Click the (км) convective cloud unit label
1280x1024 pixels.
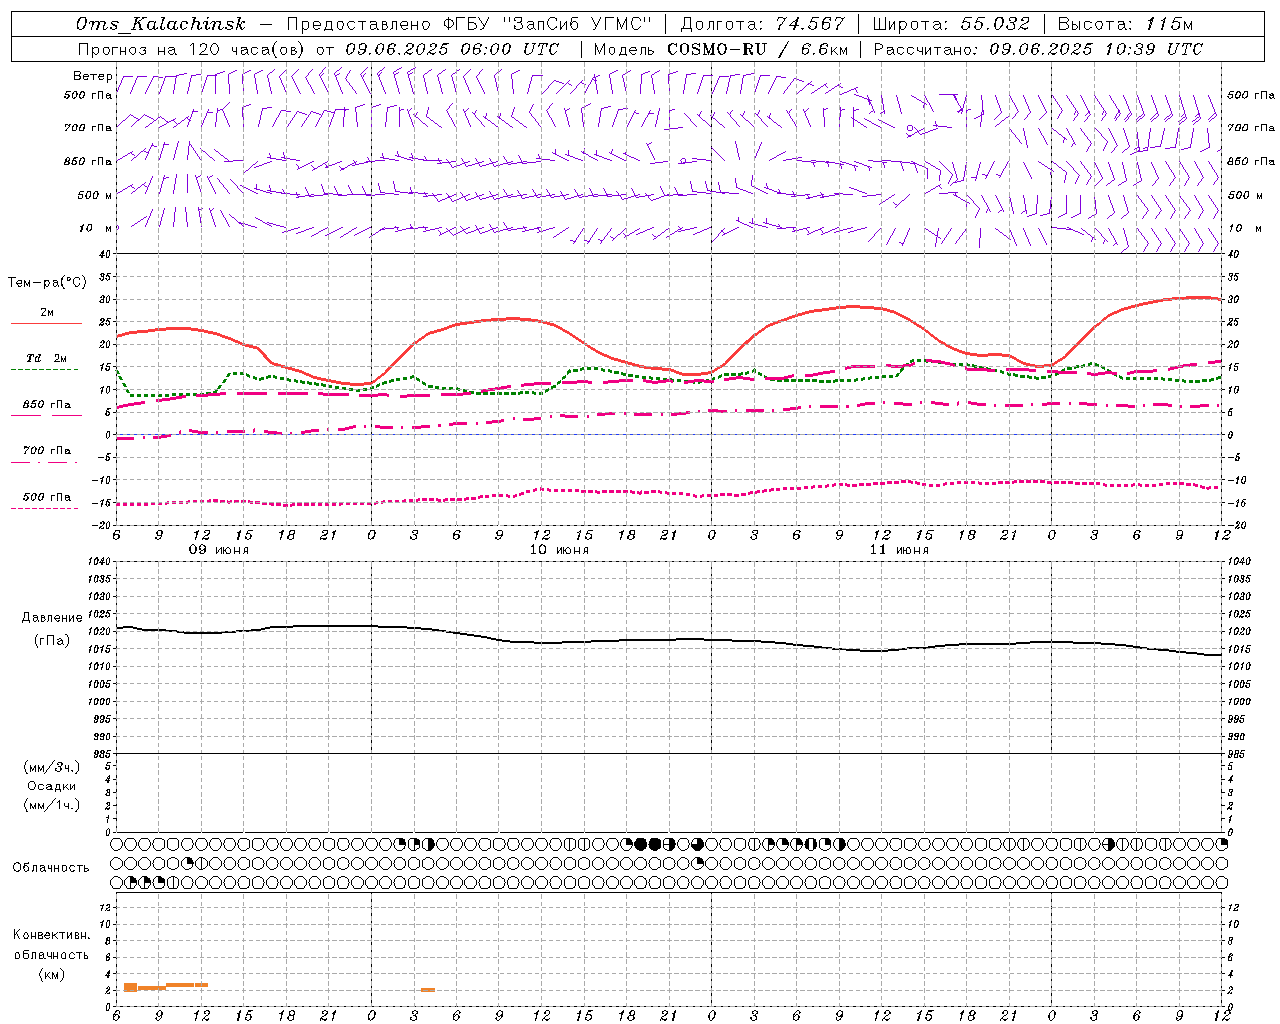coord(52,974)
